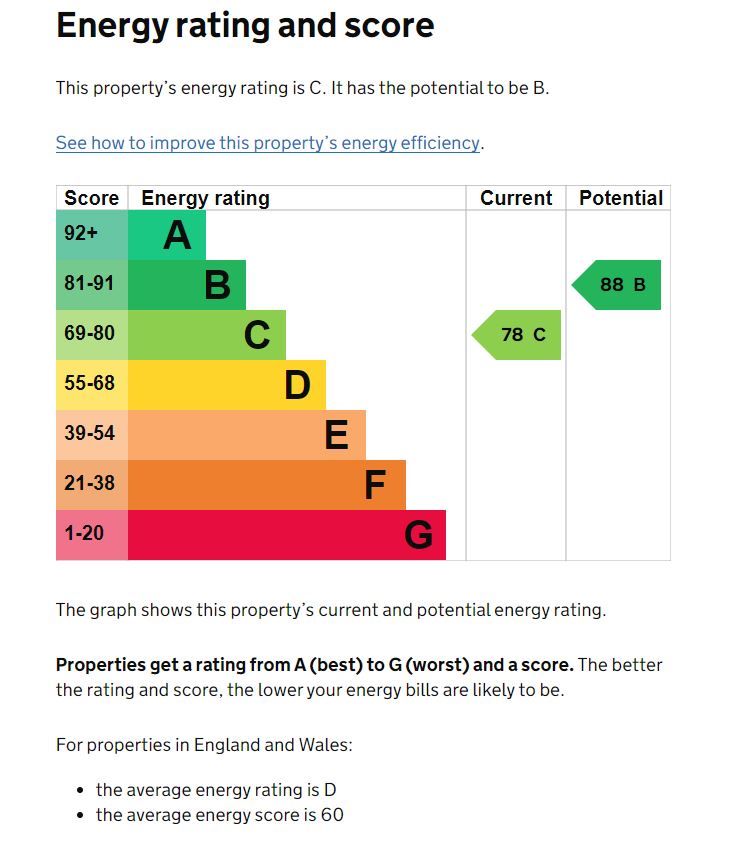Open the improve energy efficiency link

click(x=268, y=143)
